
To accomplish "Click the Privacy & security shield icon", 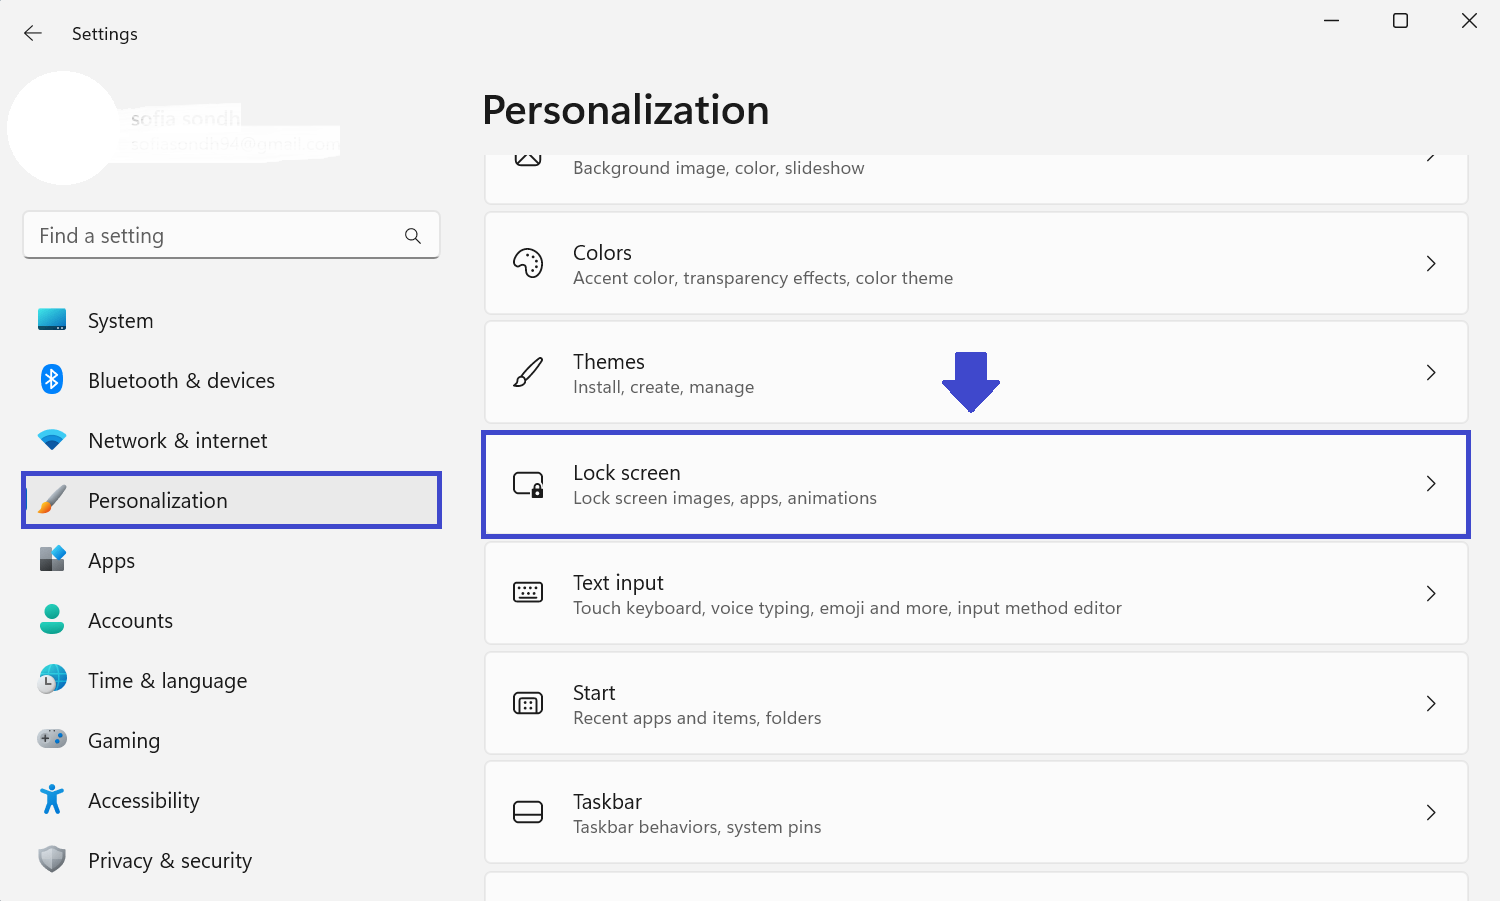I will click(52, 859).
